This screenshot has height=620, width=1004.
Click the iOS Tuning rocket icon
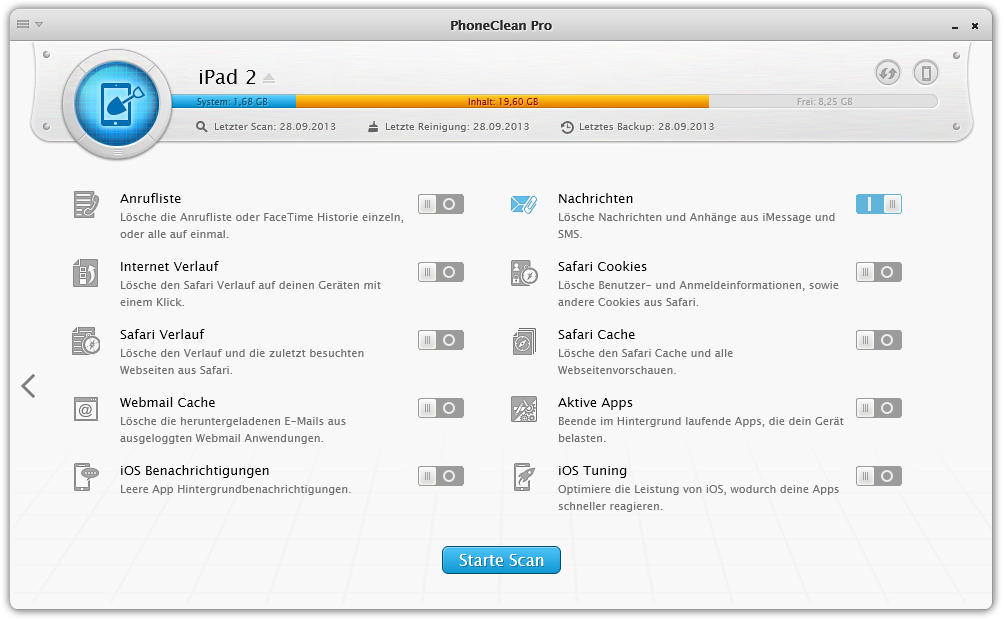(524, 477)
